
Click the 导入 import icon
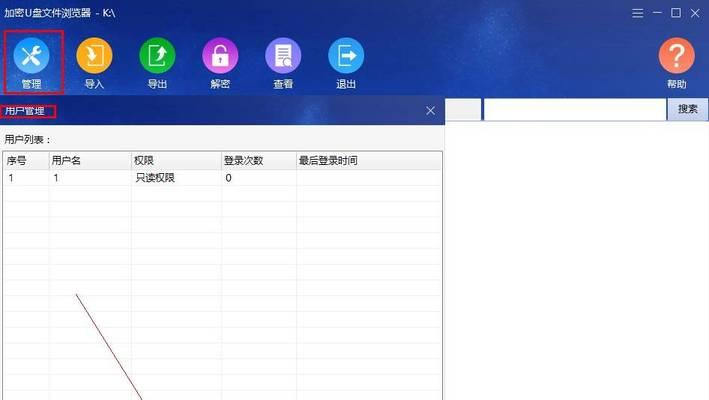pos(94,56)
